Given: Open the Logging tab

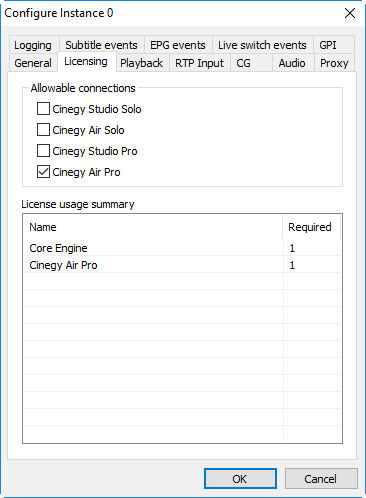Looking at the screenshot, I should [x=33, y=45].
